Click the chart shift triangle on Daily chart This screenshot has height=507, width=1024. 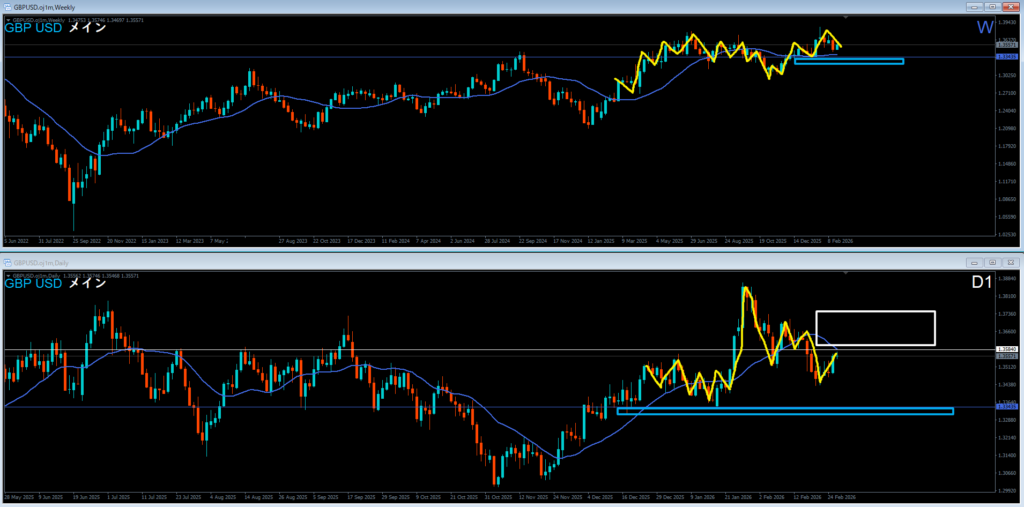point(847,274)
